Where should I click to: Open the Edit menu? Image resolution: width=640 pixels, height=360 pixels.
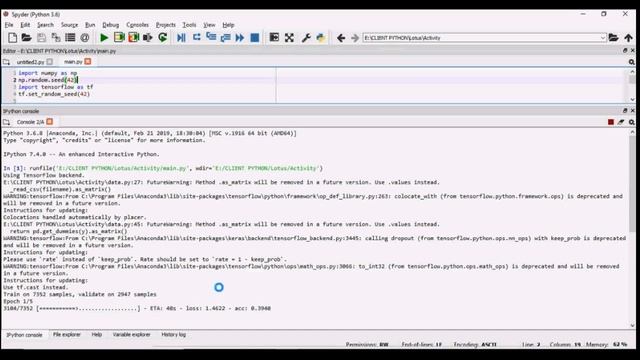pos(25,25)
